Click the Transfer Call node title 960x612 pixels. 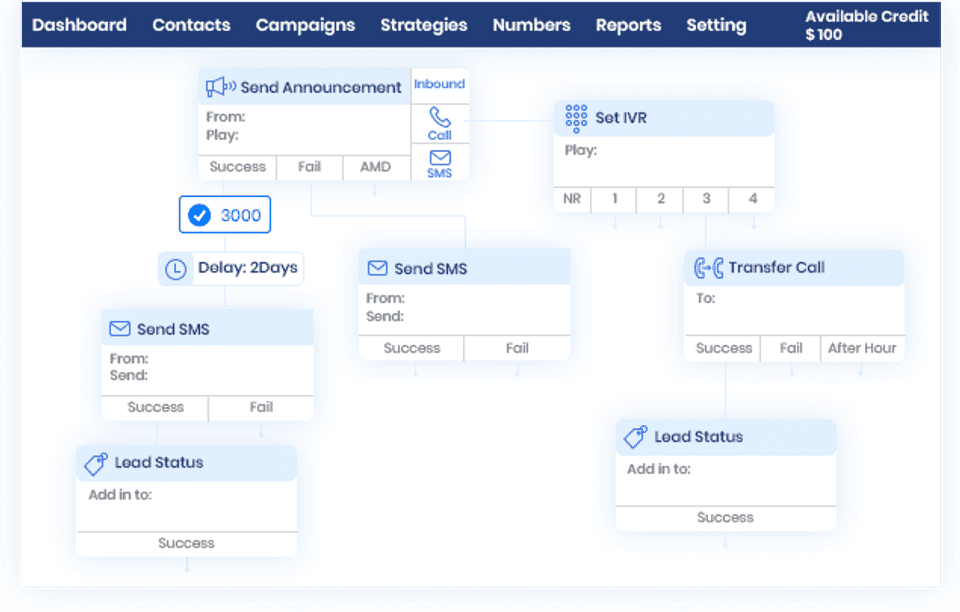[x=776, y=267]
